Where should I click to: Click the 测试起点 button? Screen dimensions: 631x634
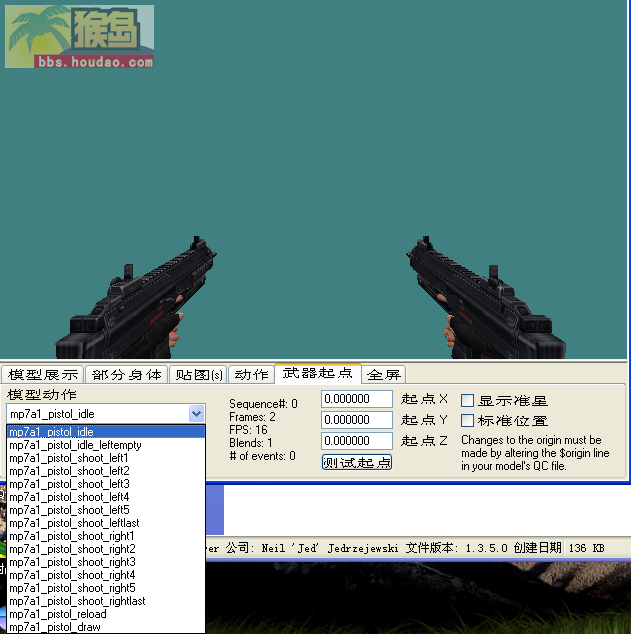(x=357, y=462)
